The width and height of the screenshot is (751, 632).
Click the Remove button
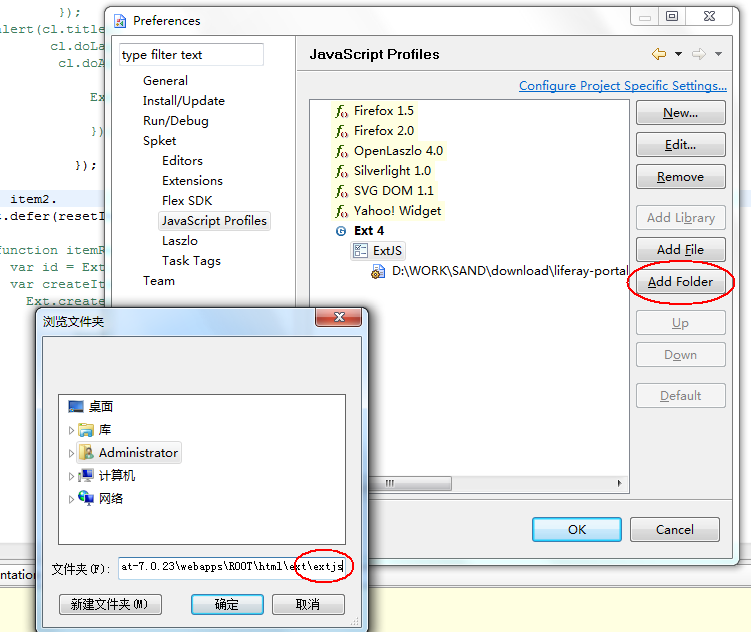click(681, 177)
